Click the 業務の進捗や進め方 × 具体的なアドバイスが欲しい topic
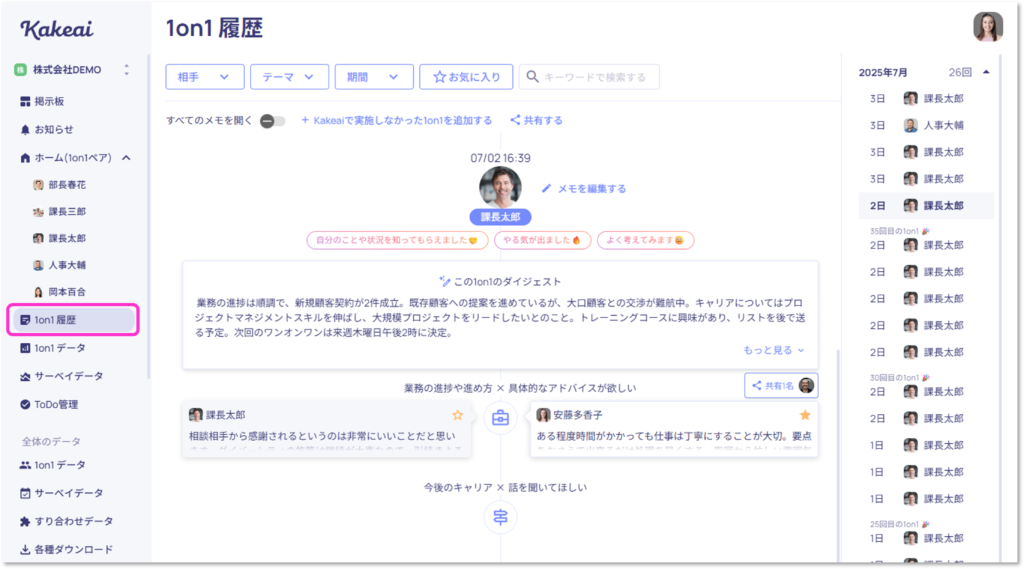This screenshot has height=569, width=1024. coord(520,388)
